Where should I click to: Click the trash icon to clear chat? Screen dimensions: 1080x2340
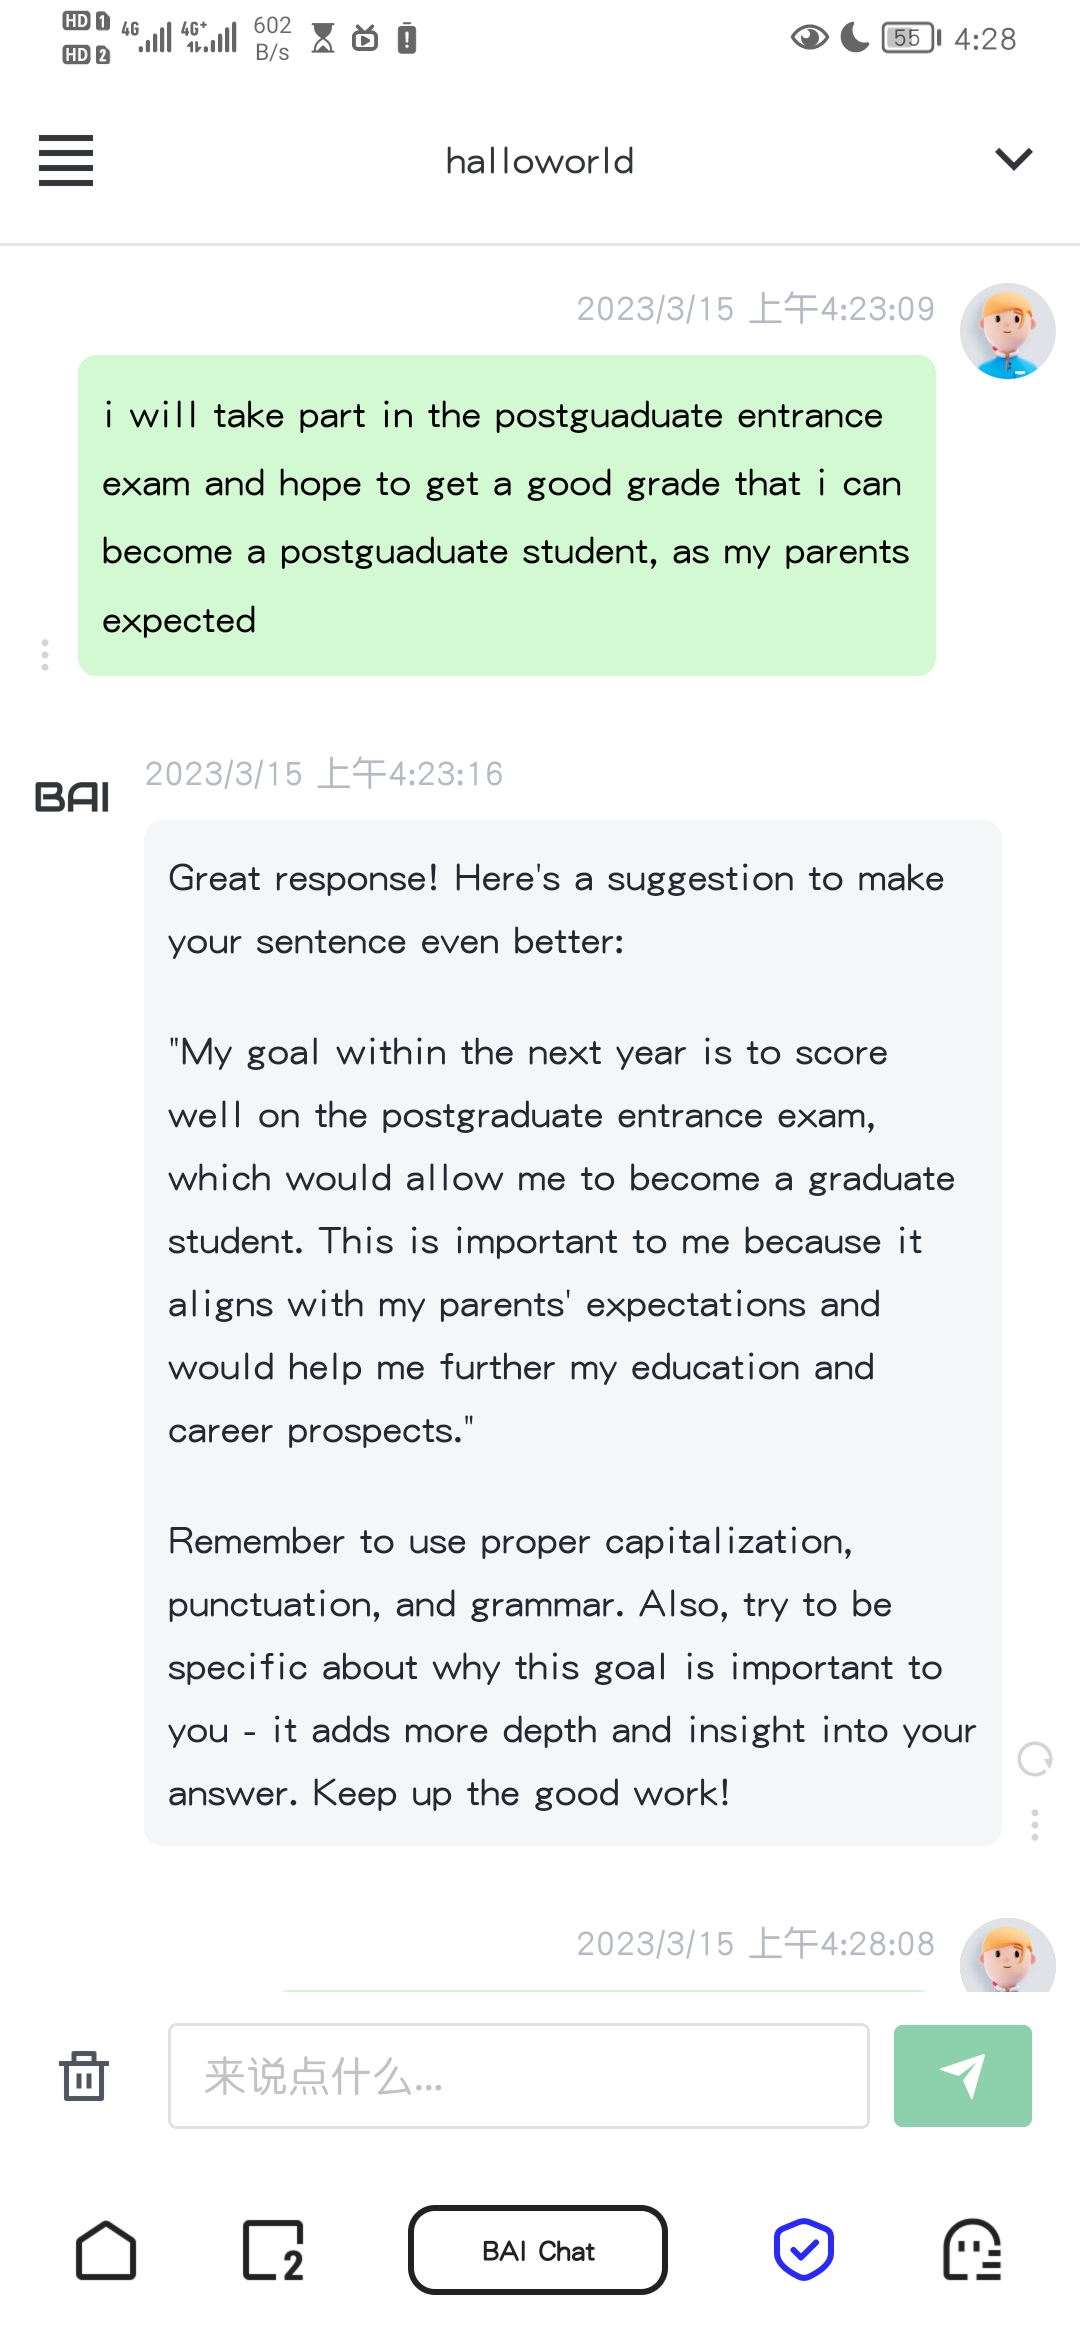84,2076
